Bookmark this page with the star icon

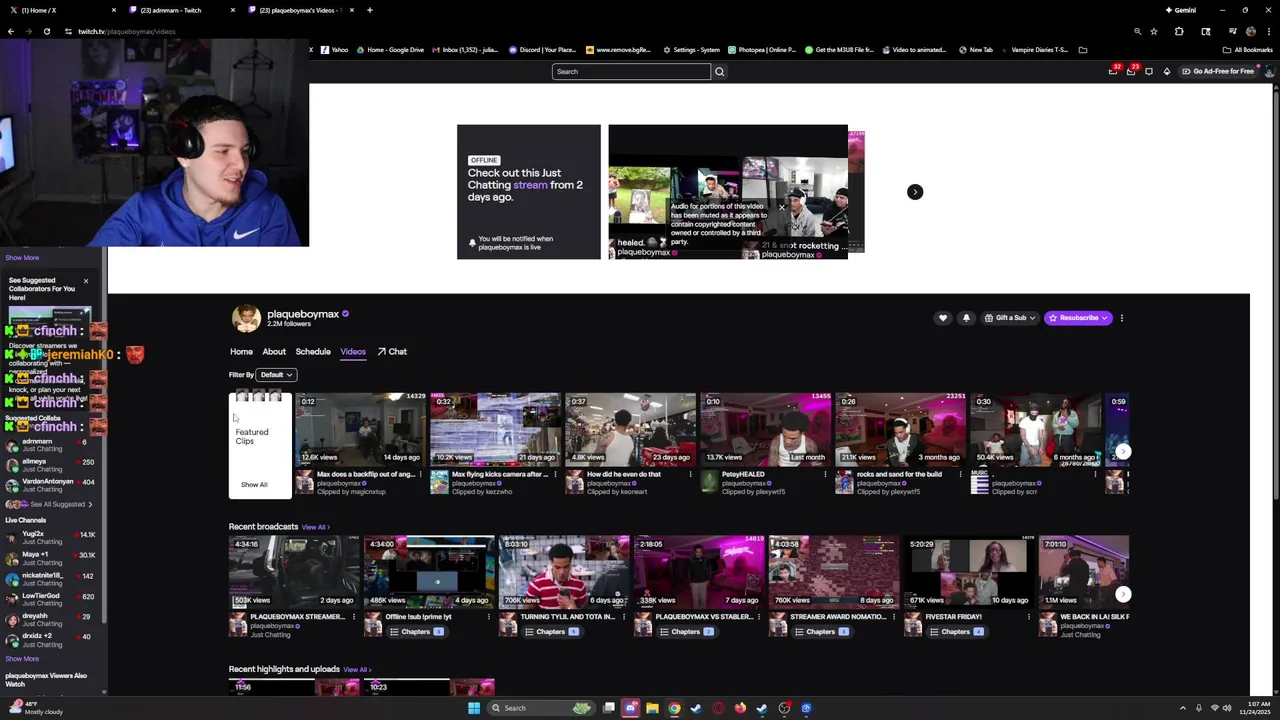(x=1154, y=31)
